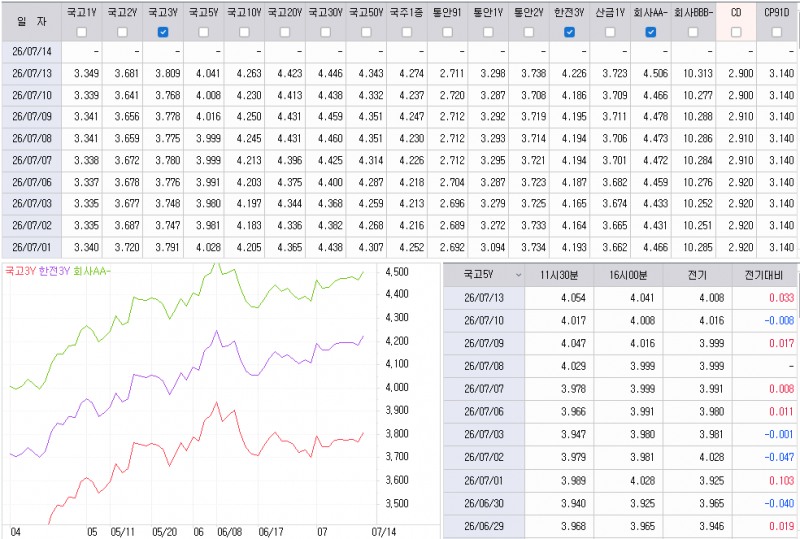The height and width of the screenshot is (539, 800).
Task: Click the 11시30분 column header
Action: pyautogui.click(x=559, y=275)
